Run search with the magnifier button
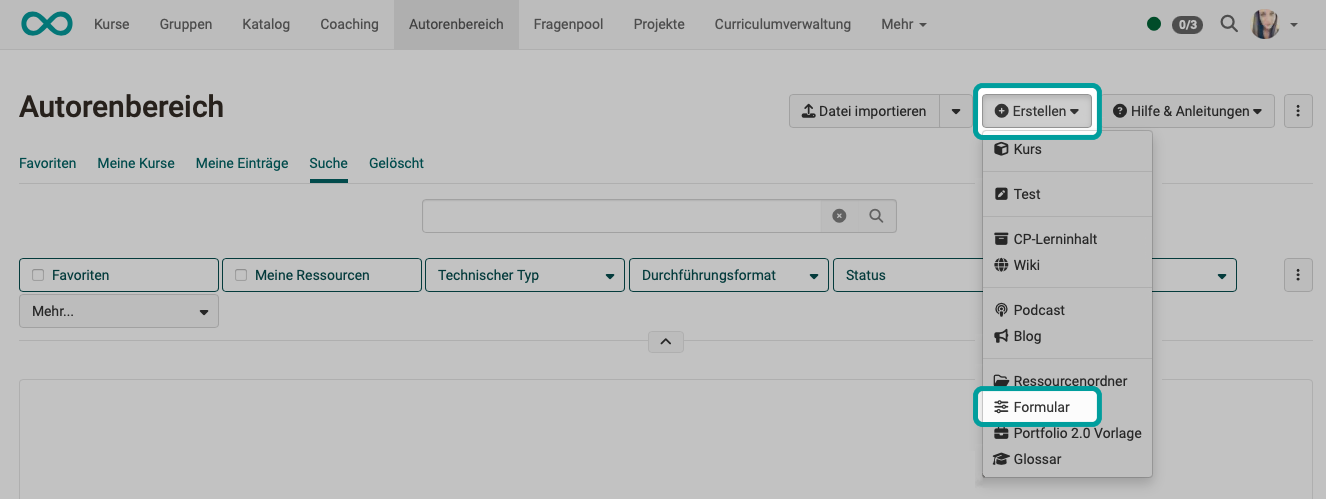 click(876, 215)
